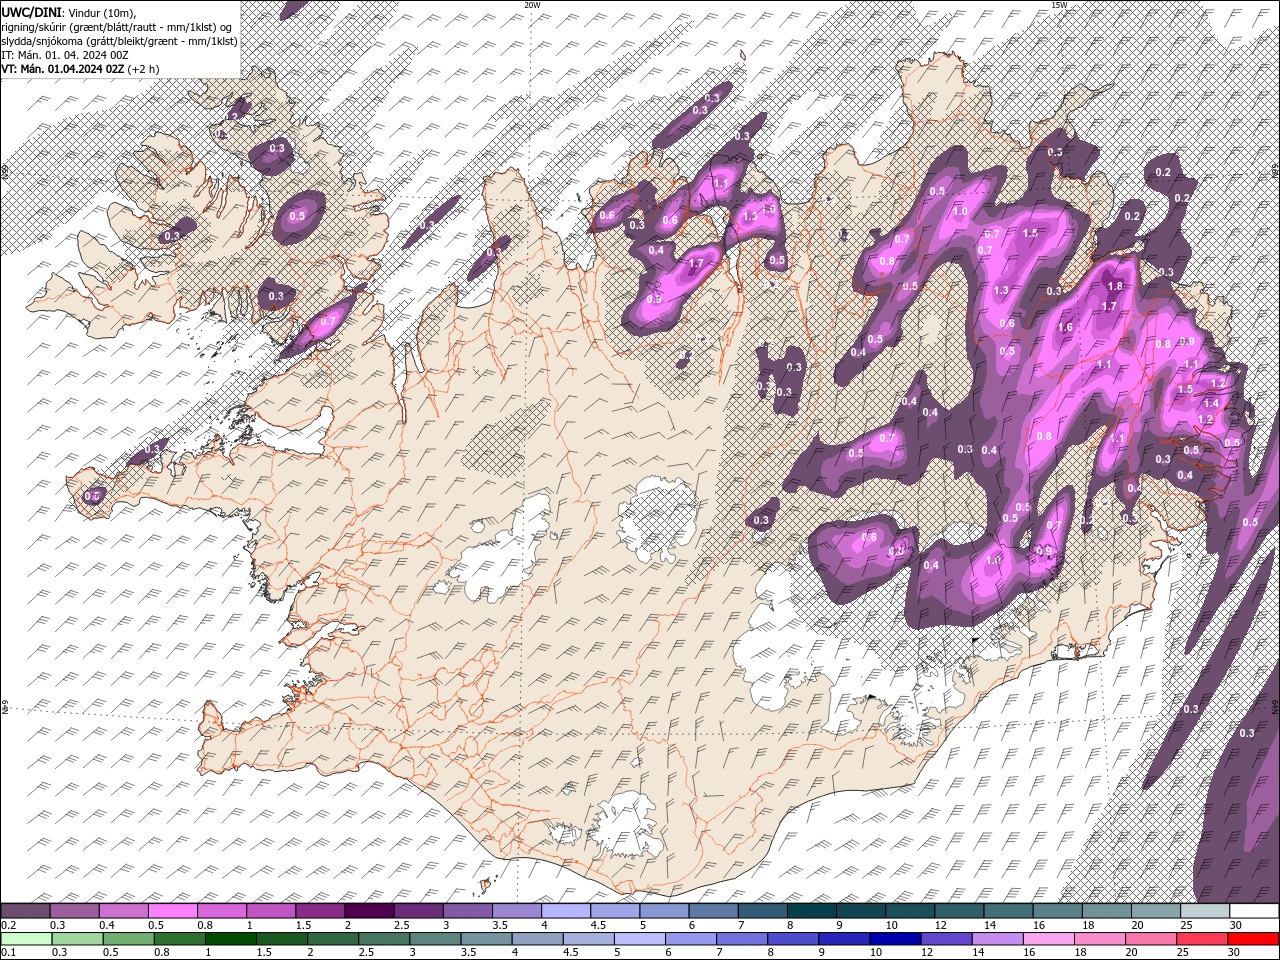Select upper legend swatch between 4 and 4.5
Viewport: 1280px width, 960px height.
566,911
